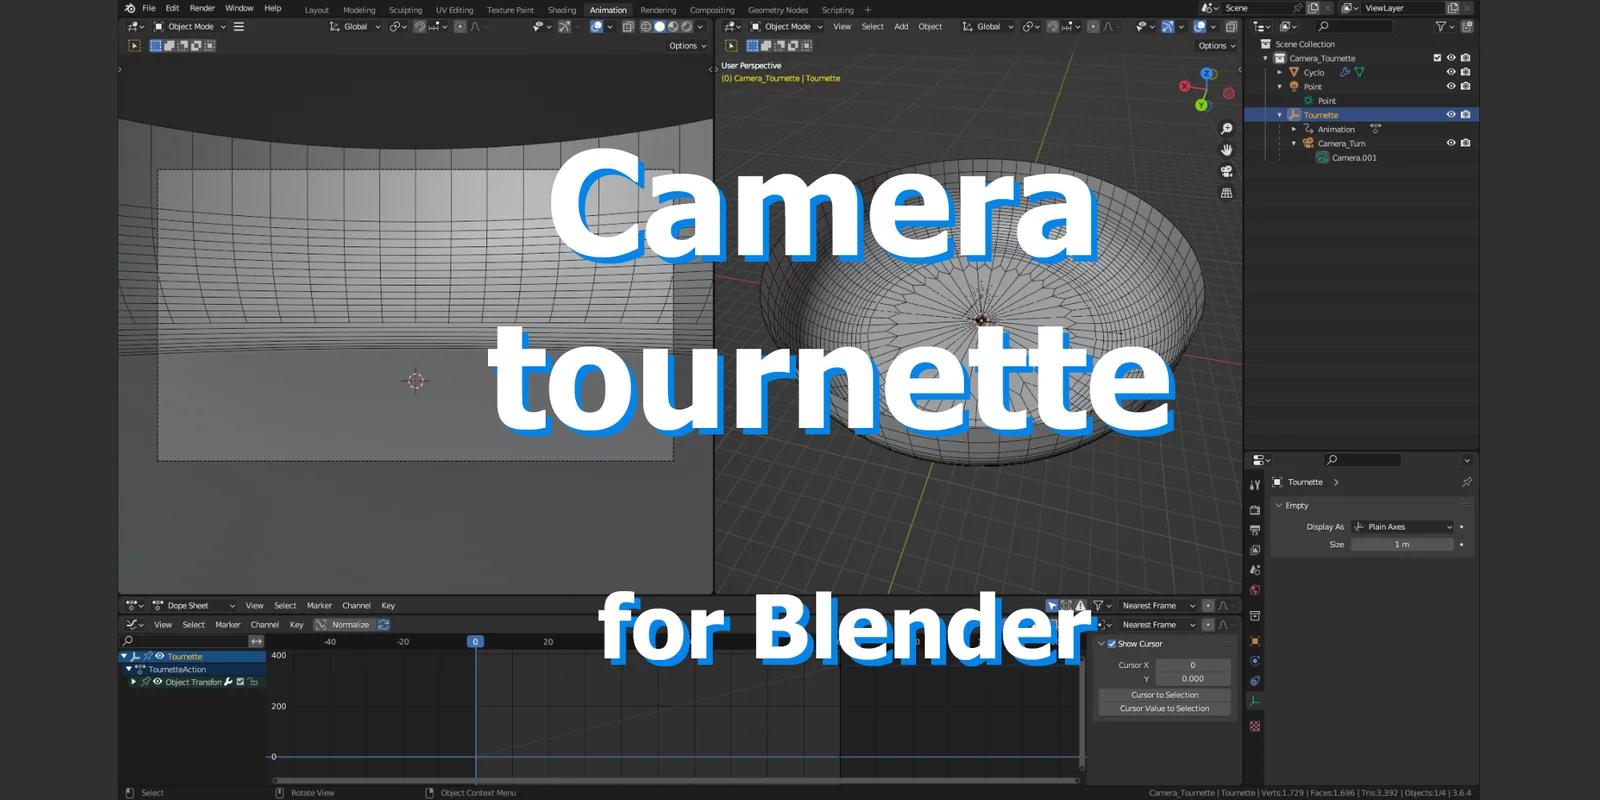Switch orthographic view with the grid icon
The image size is (1600, 800).
(1226, 193)
